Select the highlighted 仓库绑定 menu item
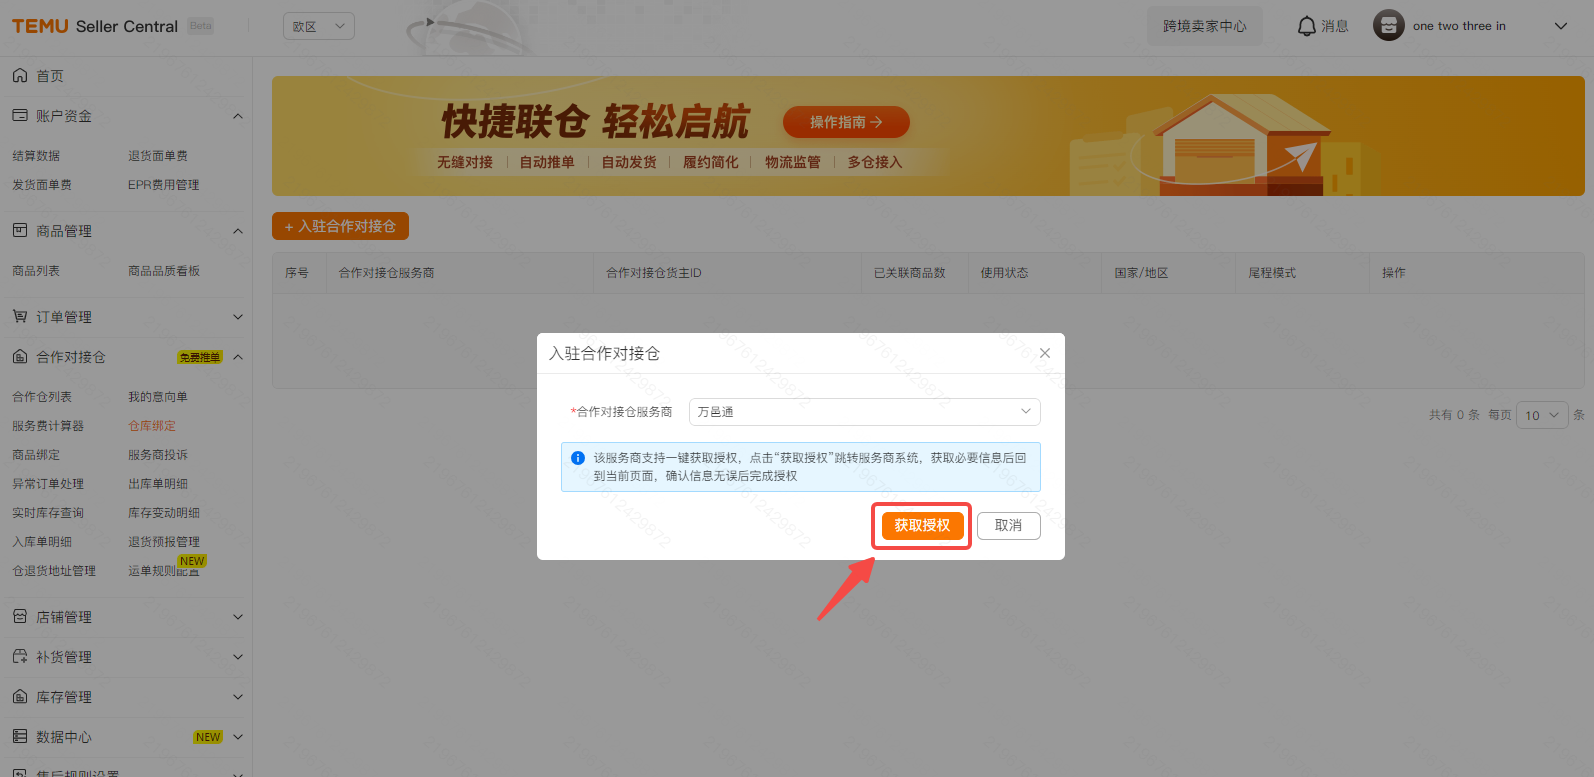Image resolution: width=1594 pixels, height=777 pixels. (152, 426)
